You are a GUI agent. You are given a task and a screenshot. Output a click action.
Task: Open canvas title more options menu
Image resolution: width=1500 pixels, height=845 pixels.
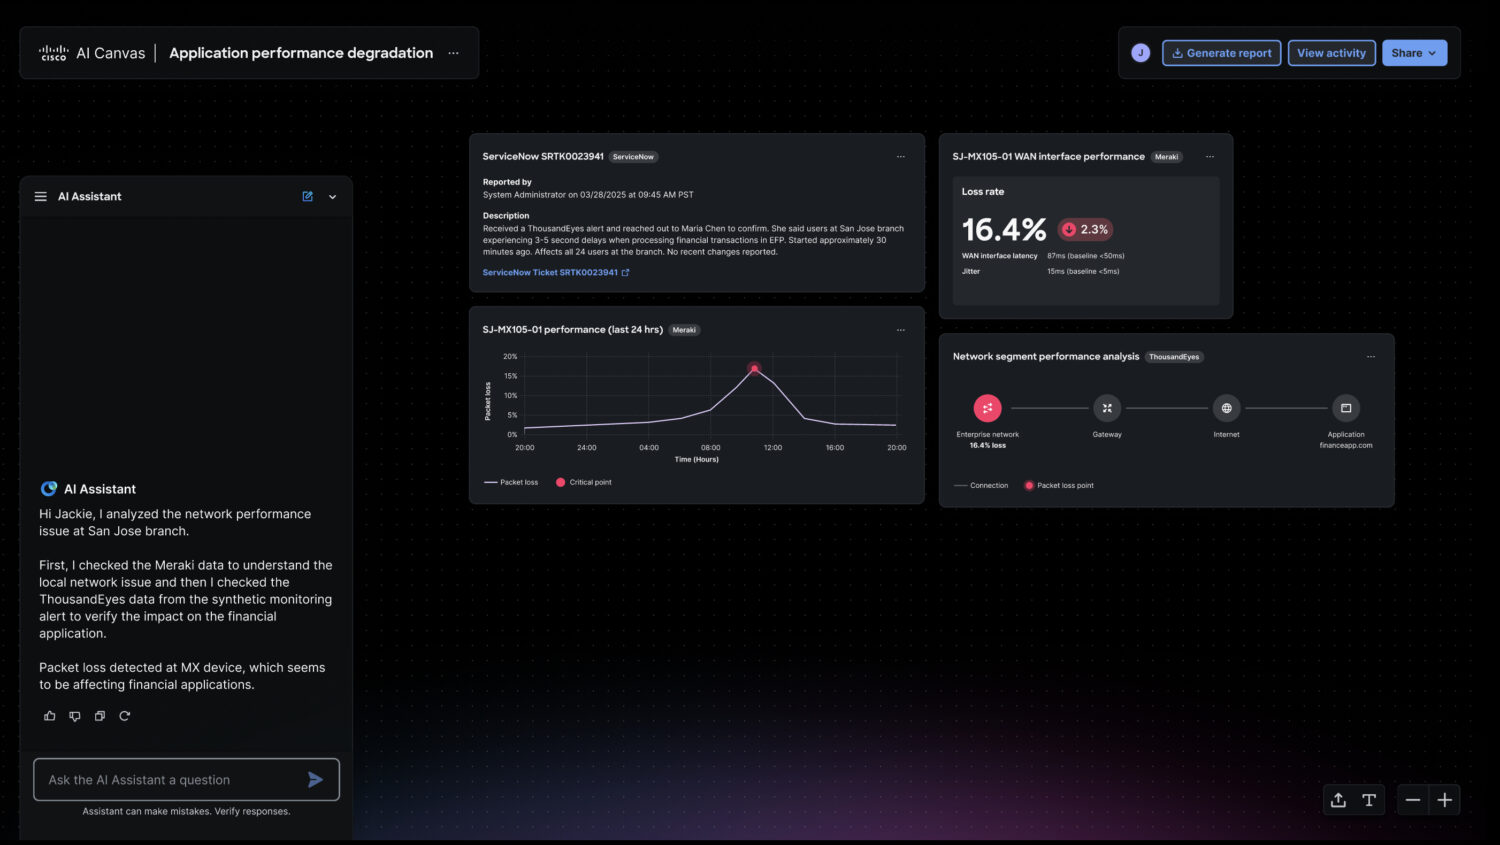pyautogui.click(x=453, y=53)
